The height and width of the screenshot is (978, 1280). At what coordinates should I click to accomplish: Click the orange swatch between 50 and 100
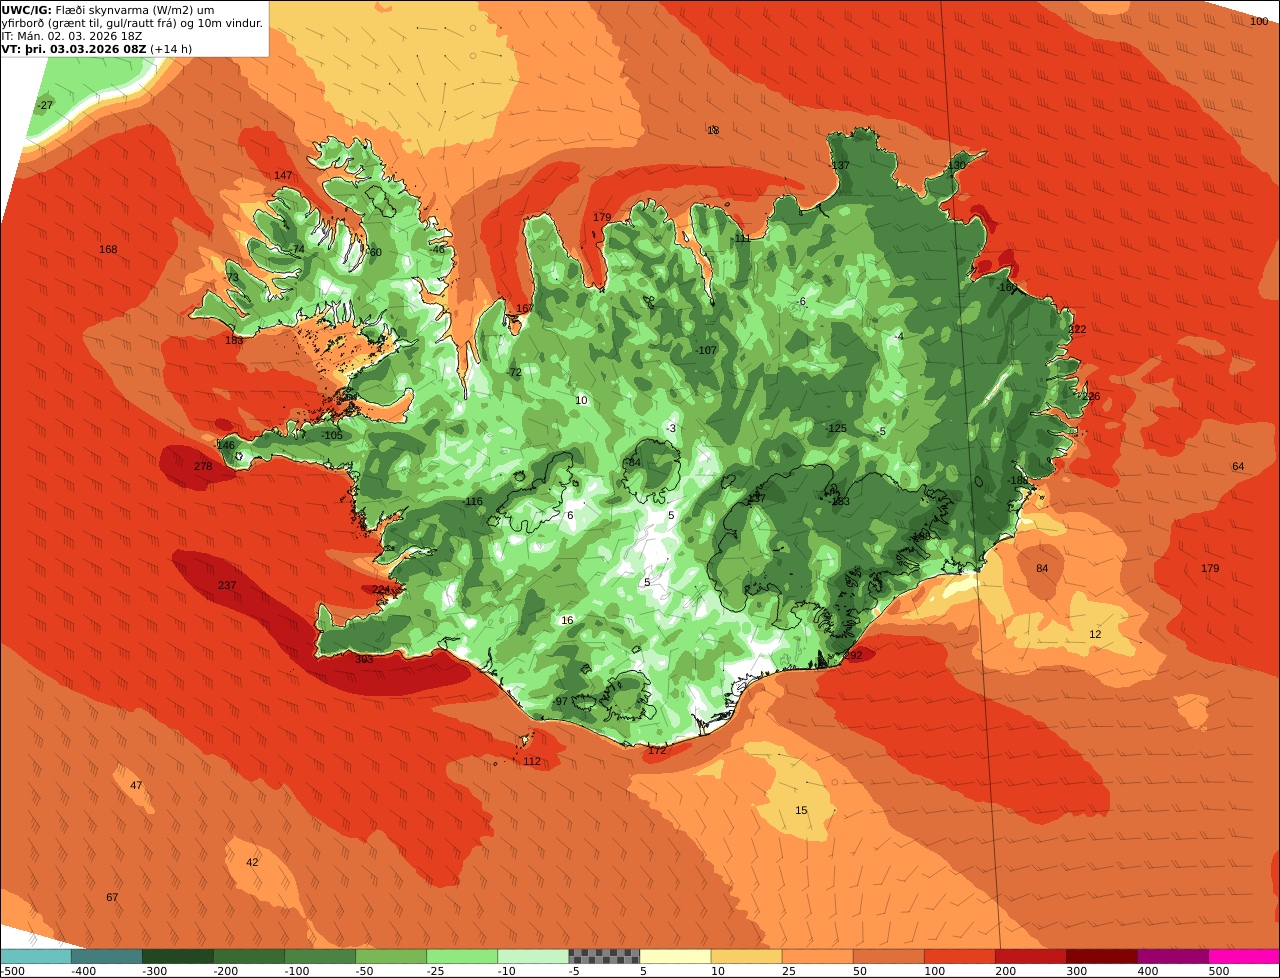888,956
